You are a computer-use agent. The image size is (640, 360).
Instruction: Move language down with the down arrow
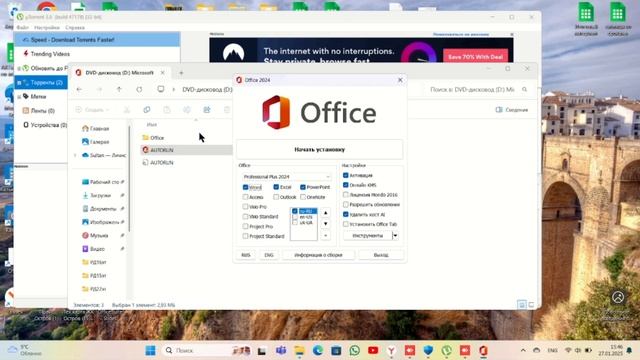[325, 224]
